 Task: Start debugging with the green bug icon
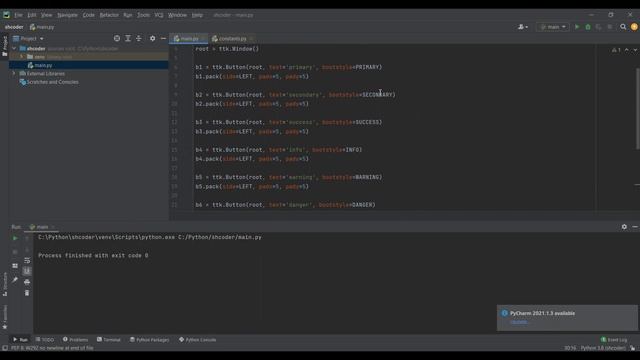pyautogui.click(x=588, y=27)
